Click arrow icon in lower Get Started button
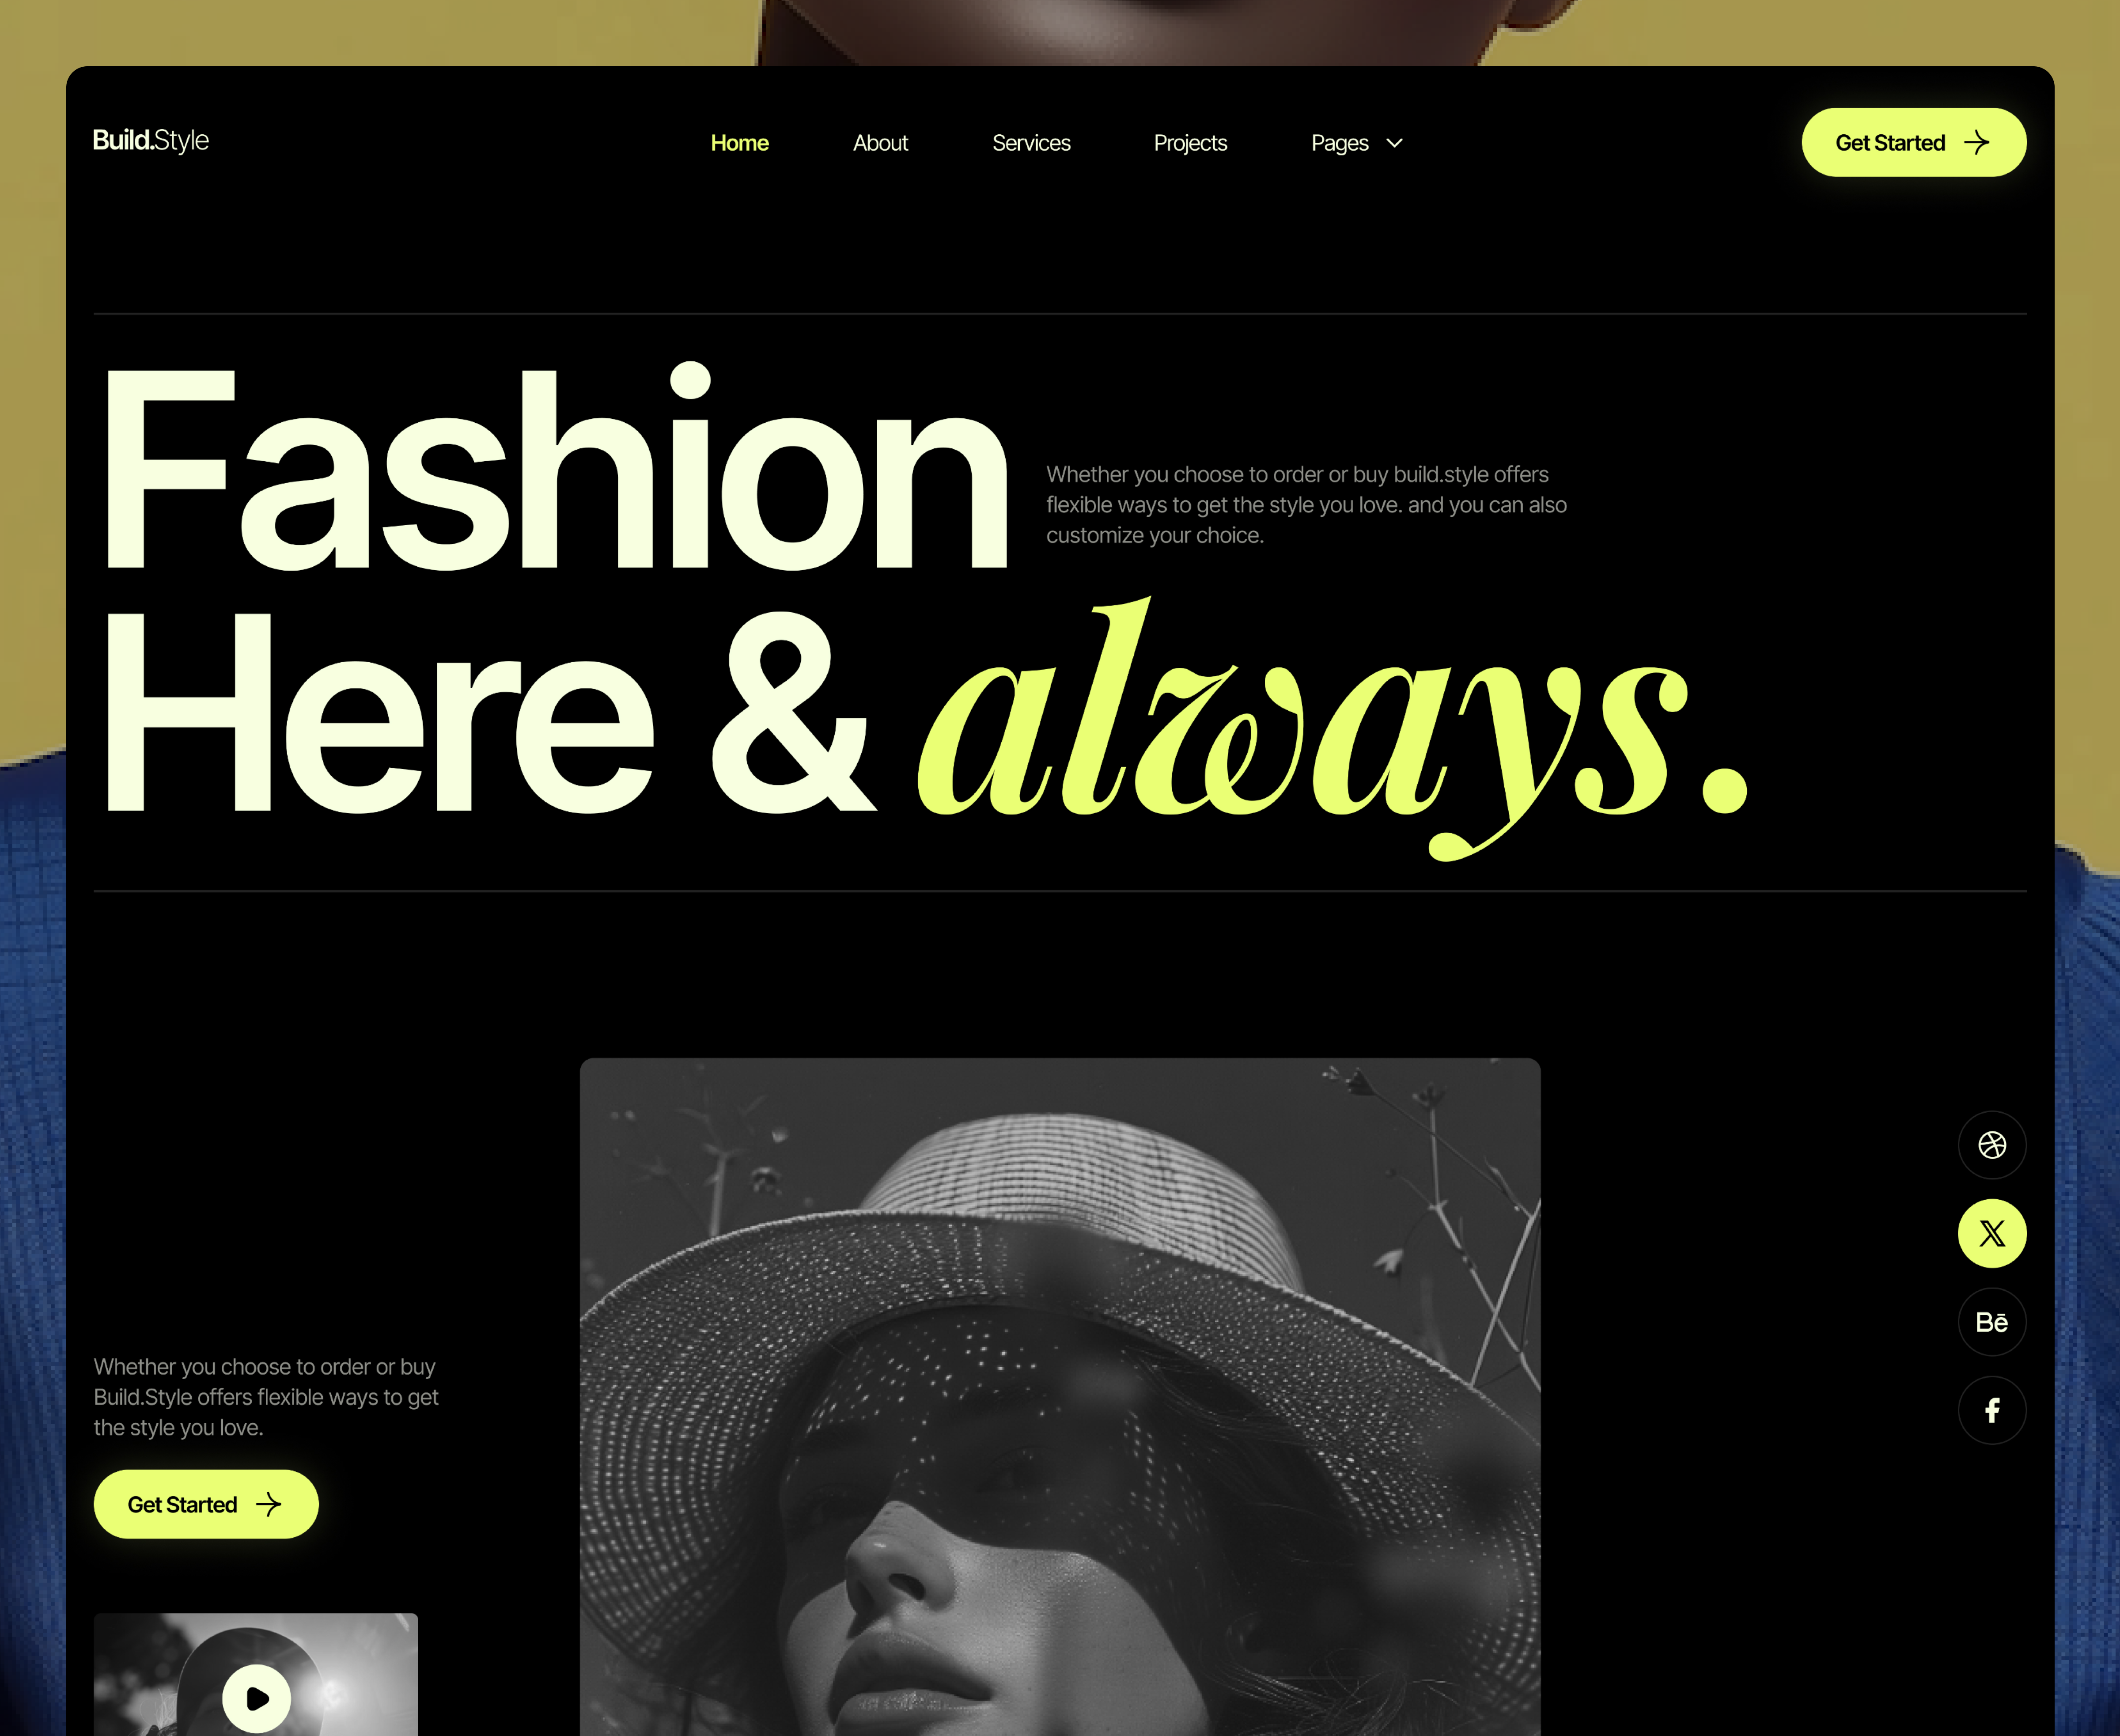Image resolution: width=2120 pixels, height=1736 pixels. click(x=269, y=1505)
